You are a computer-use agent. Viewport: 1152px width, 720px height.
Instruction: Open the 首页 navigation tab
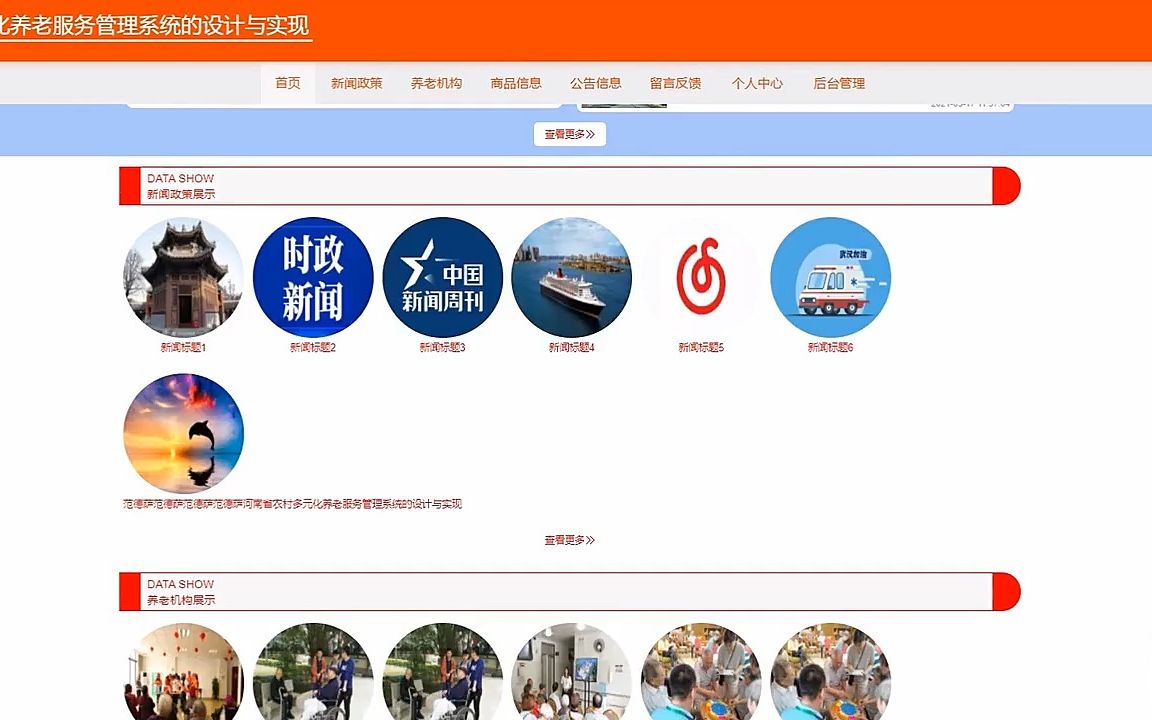287,84
